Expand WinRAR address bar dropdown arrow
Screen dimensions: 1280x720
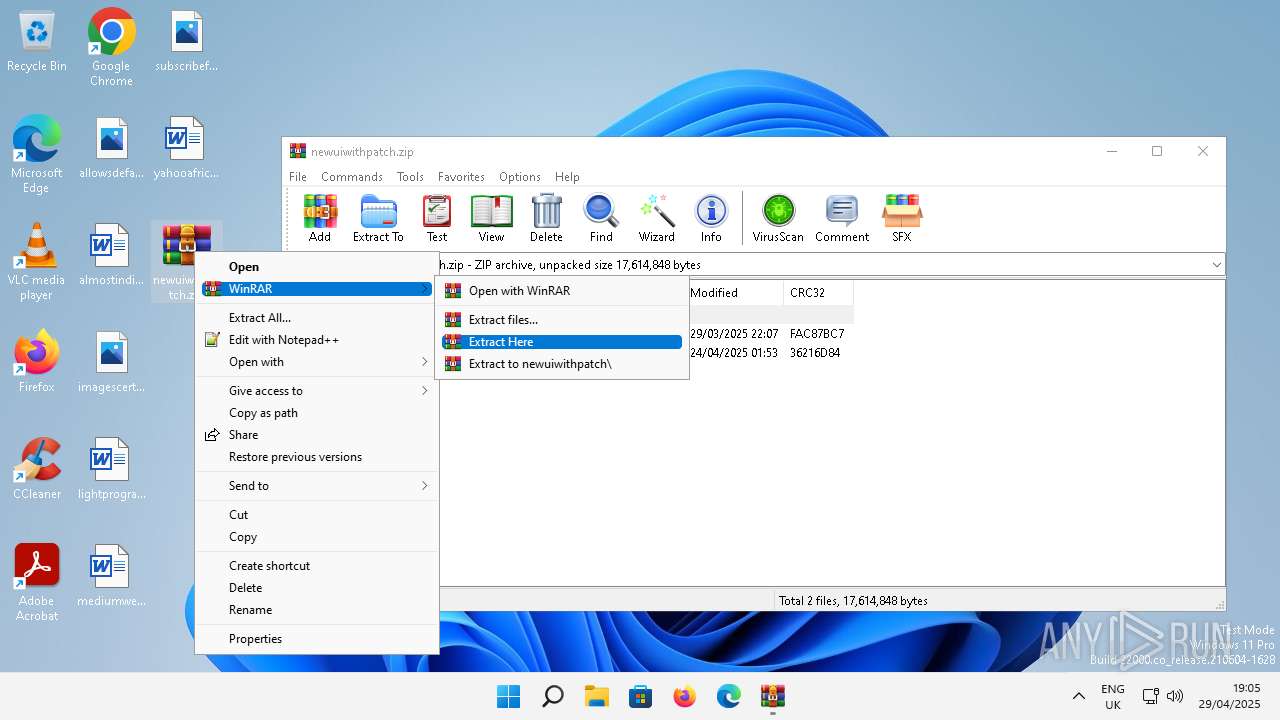1216,265
